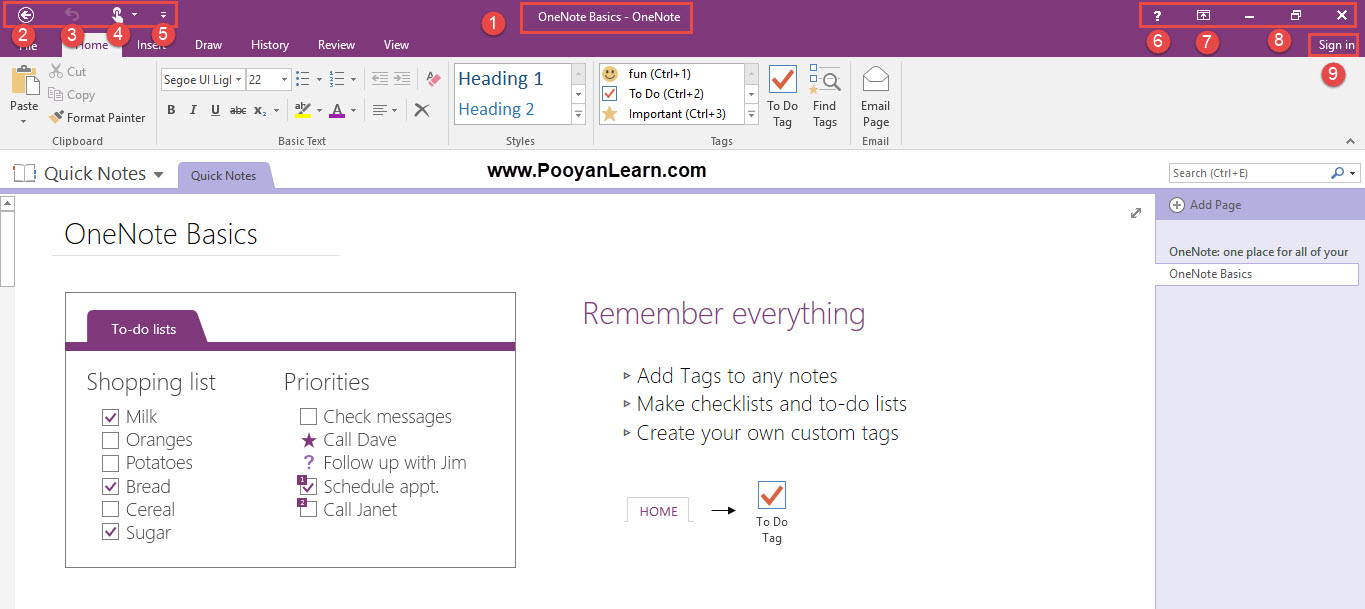Toggle the Schedule appt. checkbox

309,487
